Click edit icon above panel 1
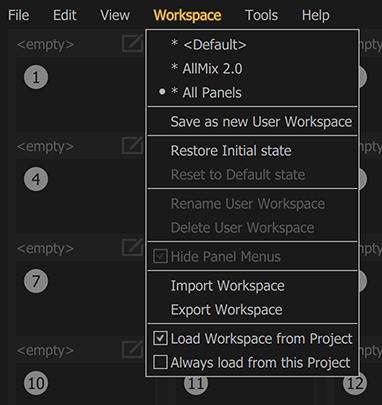The image size is (382, 405). [132, 43]
